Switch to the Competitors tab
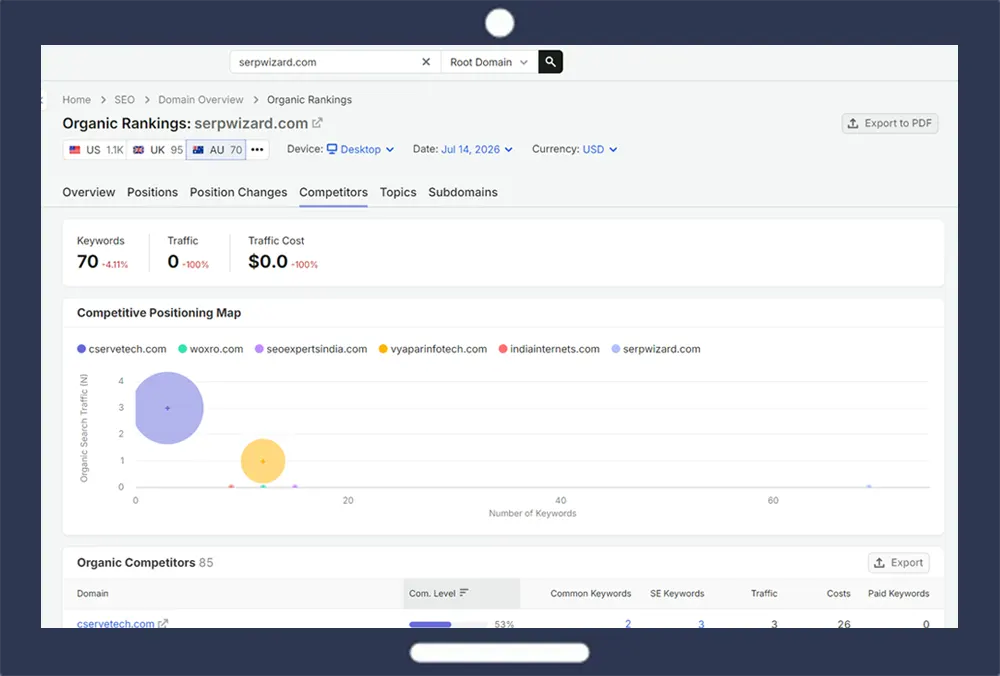Image resolution: width=1000 pixels, height=676 pixels. [x=334, y=192]
